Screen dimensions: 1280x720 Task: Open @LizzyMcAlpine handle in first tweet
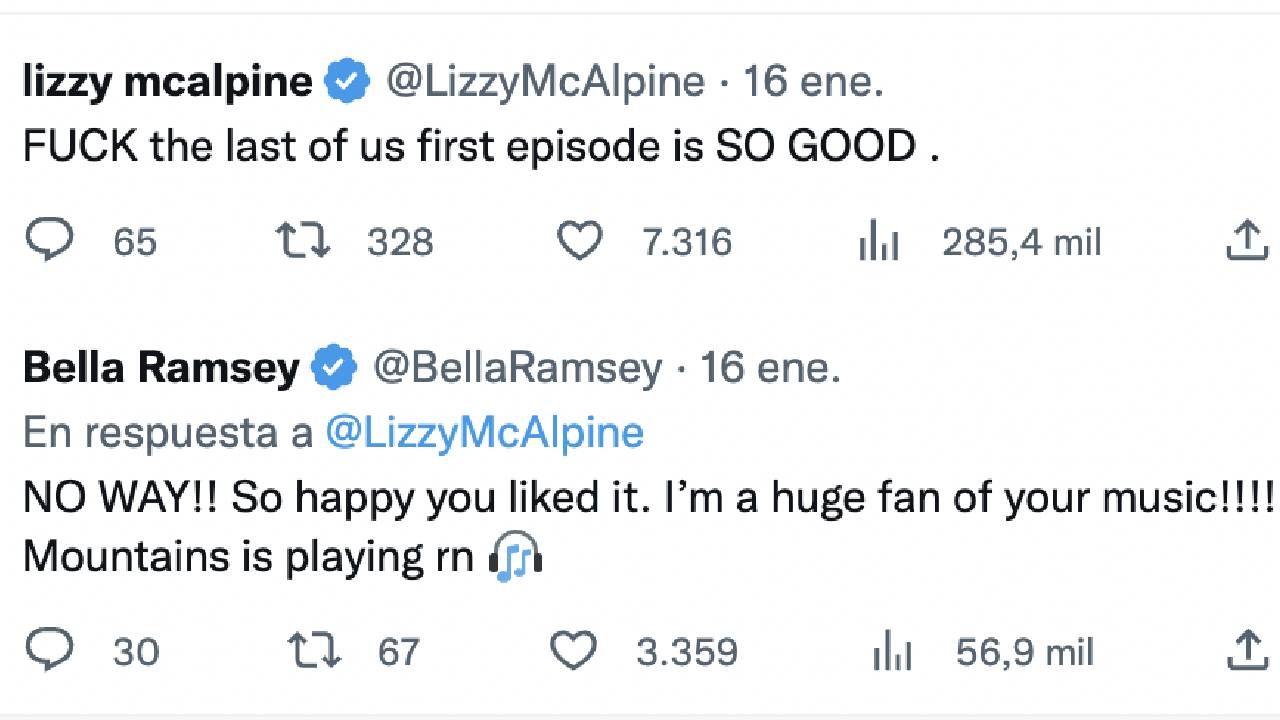[544, 82]
